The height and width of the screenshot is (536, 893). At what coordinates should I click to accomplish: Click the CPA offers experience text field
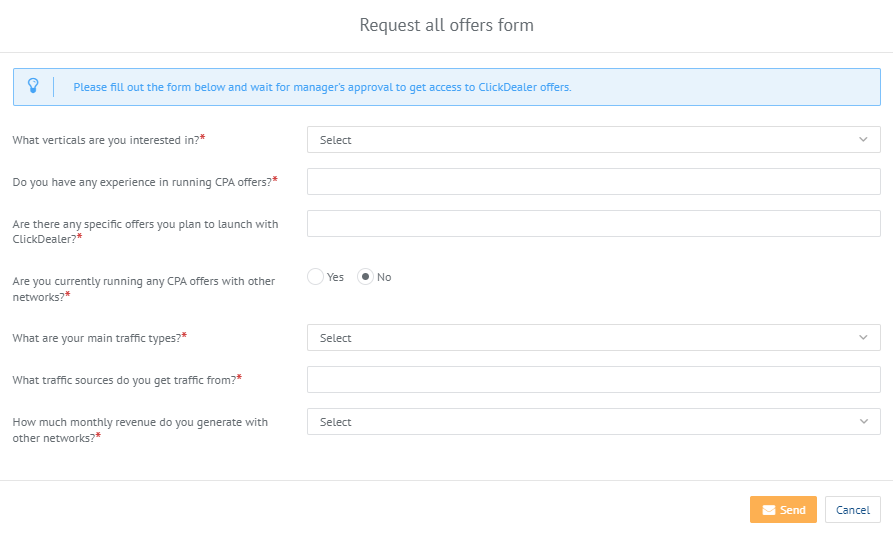593,182
